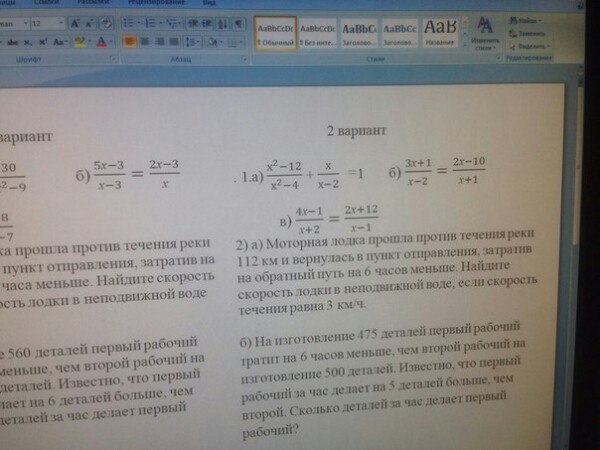Click Выделить (Select)
600x450 pixels.
(x=530, y=47)
